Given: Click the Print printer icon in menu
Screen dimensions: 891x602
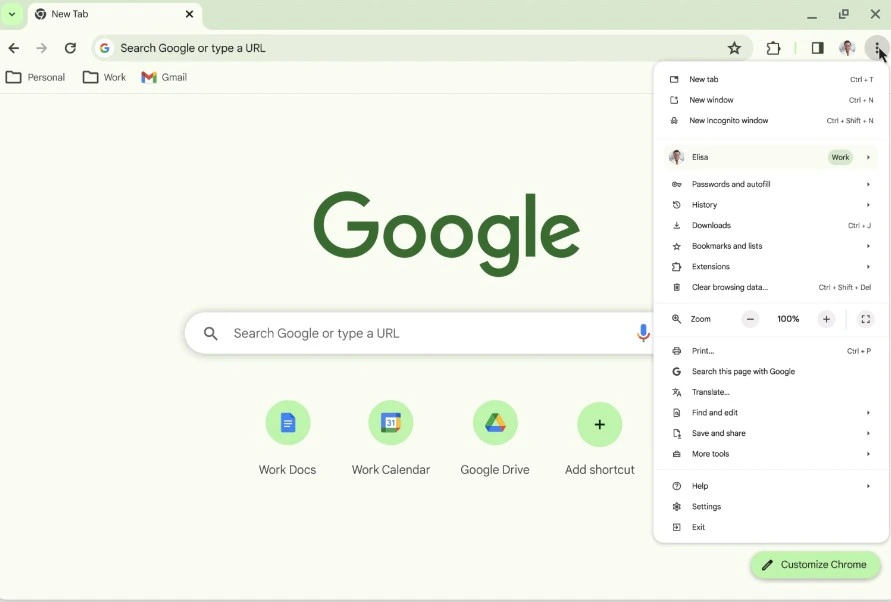Looking at the screenshot, I should [x=676, y=351].
